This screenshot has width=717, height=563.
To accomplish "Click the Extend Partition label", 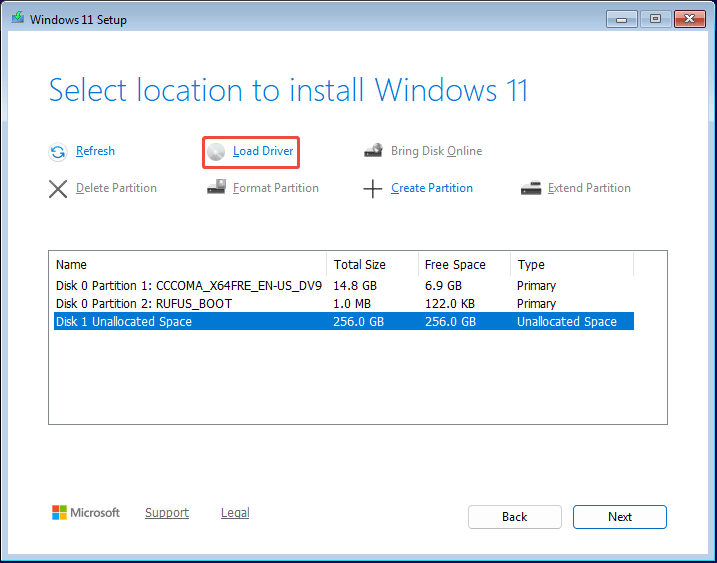I will pyautogui.click(x=589, y=188).
